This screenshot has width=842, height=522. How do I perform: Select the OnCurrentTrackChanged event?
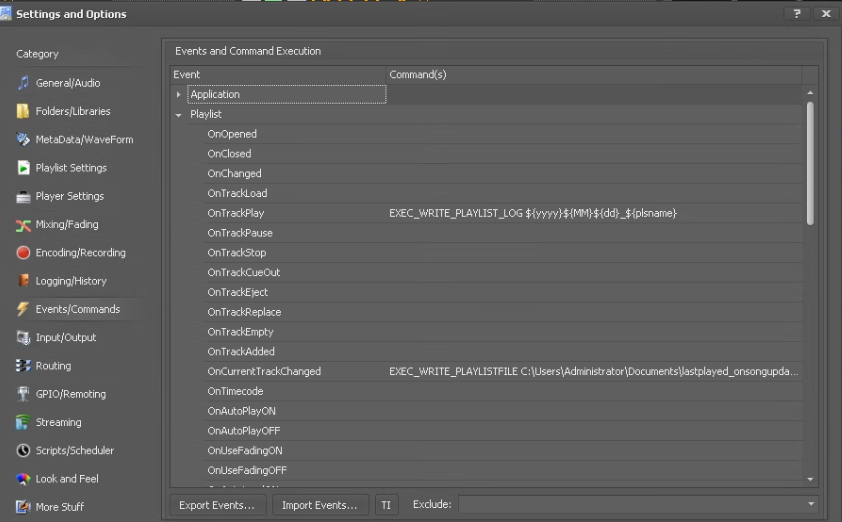point(264,372)
